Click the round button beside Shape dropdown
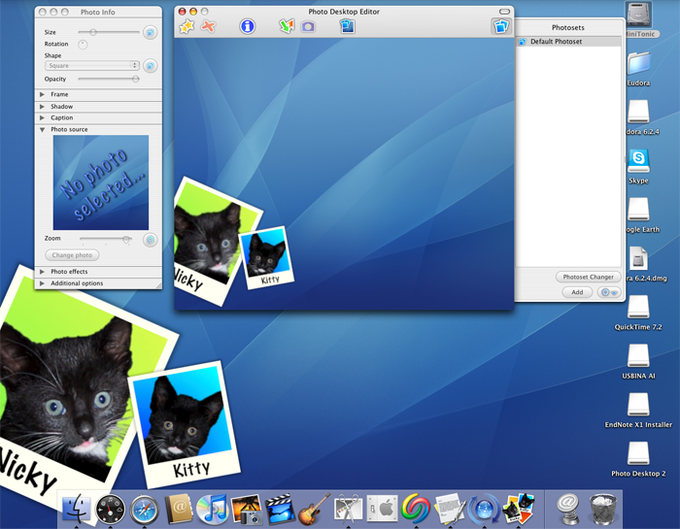Screen dimensions: 680x529 click(x=150, y=65)
